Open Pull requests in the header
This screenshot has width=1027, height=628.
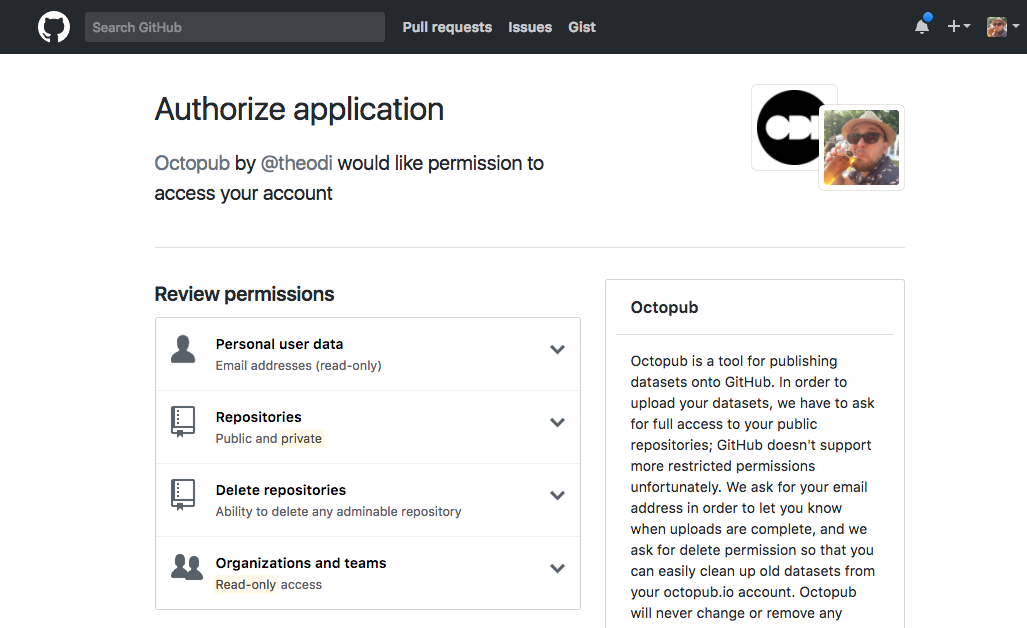click(447, 27)
